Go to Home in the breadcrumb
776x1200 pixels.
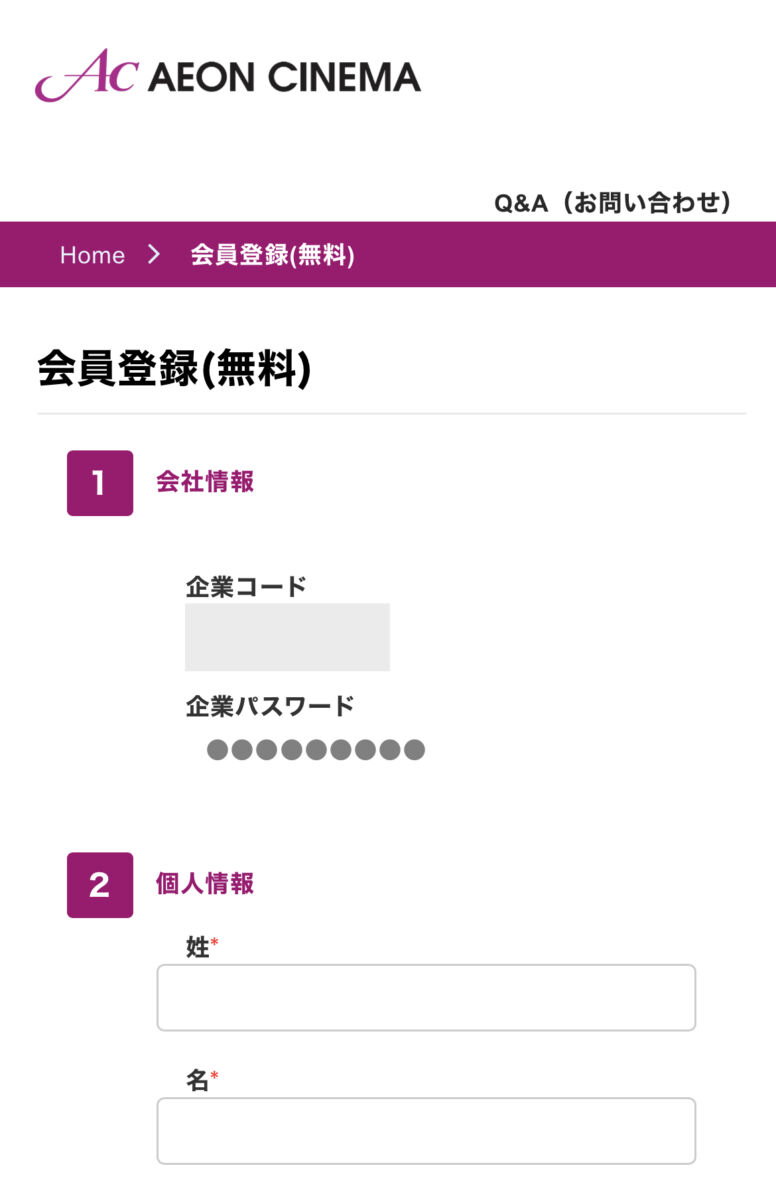(92, 255)
